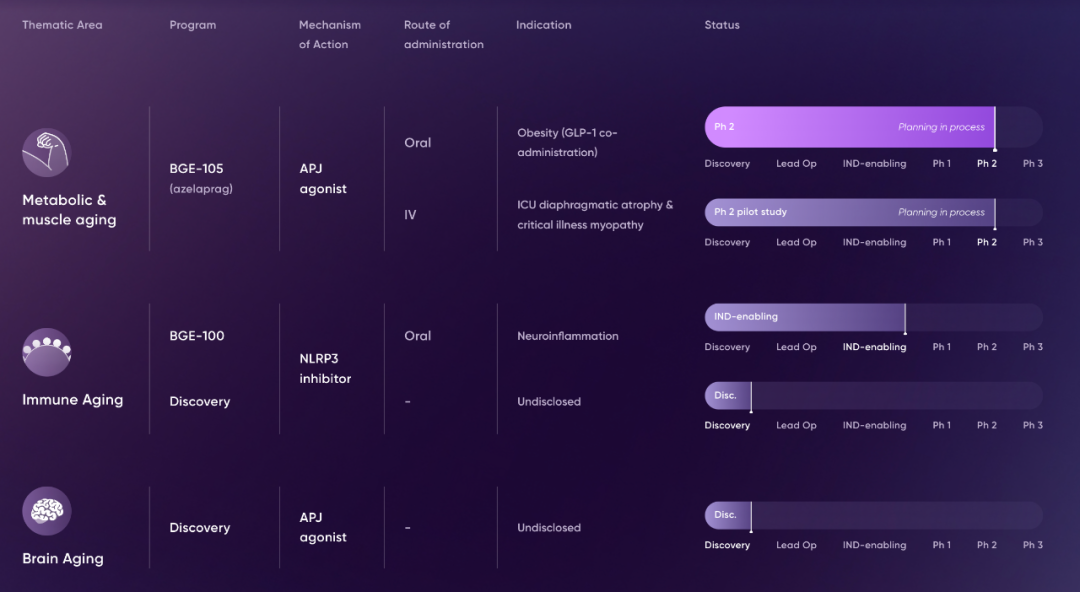Image resolution: width=1080 pixels, height=592 pixels.
Task: Click the BGE-105 azelaprag program name
Action: pos(200,178)
